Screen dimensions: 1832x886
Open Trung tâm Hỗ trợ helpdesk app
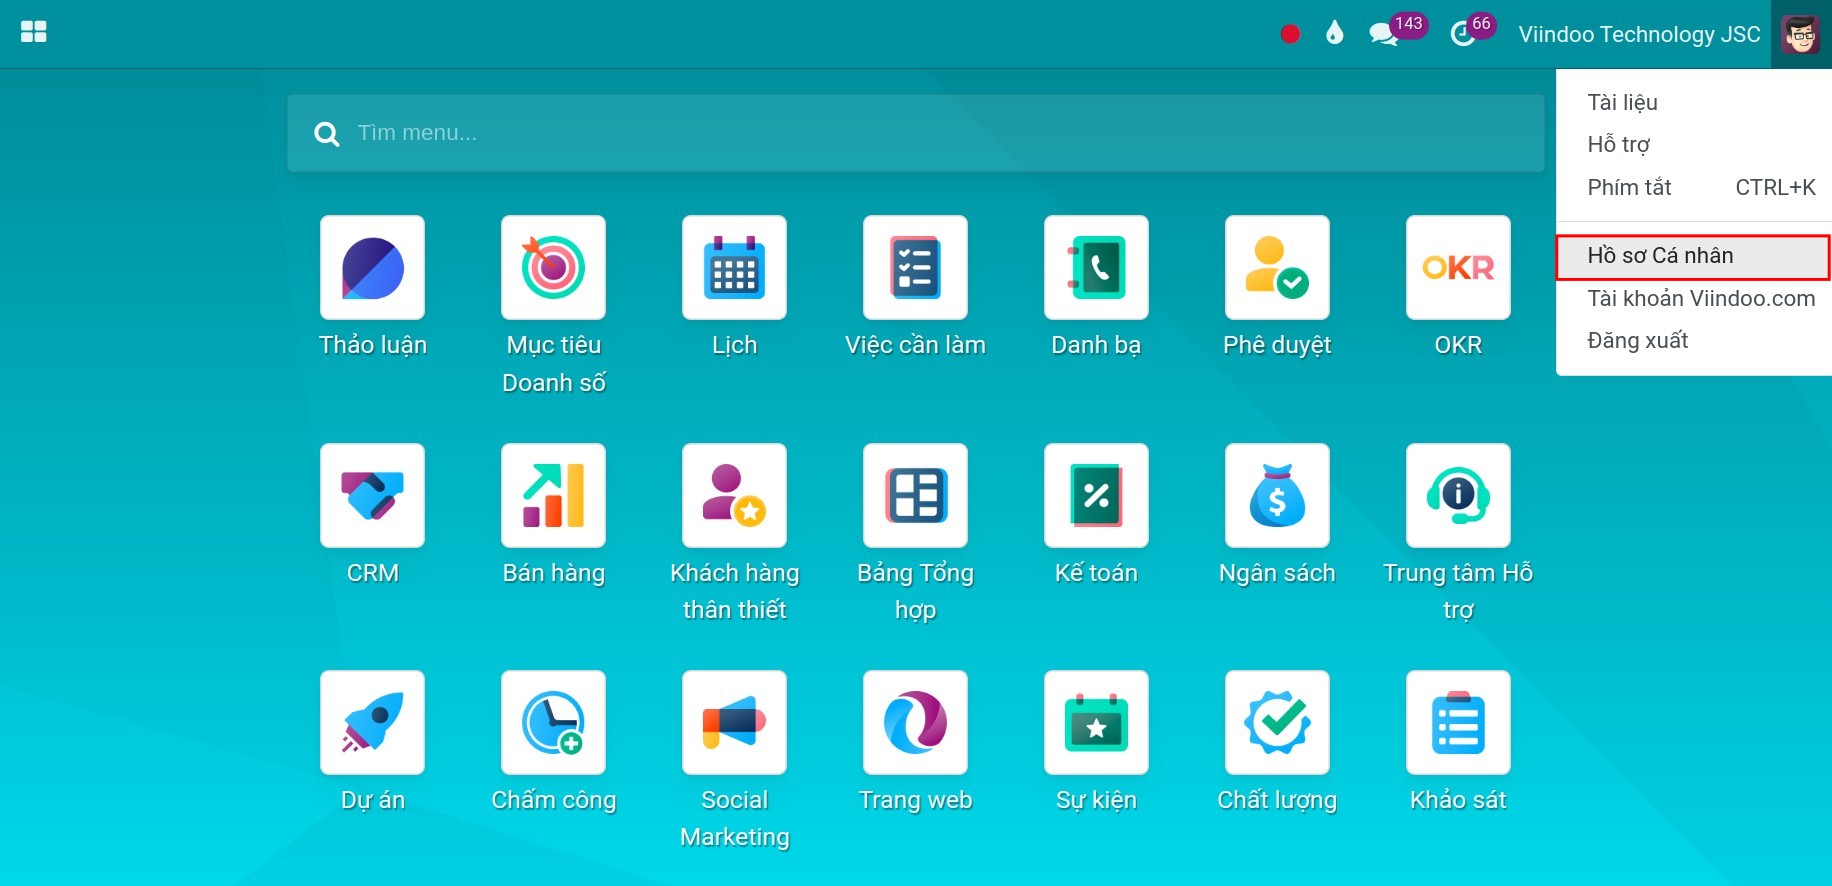(x=1458, y=495)
